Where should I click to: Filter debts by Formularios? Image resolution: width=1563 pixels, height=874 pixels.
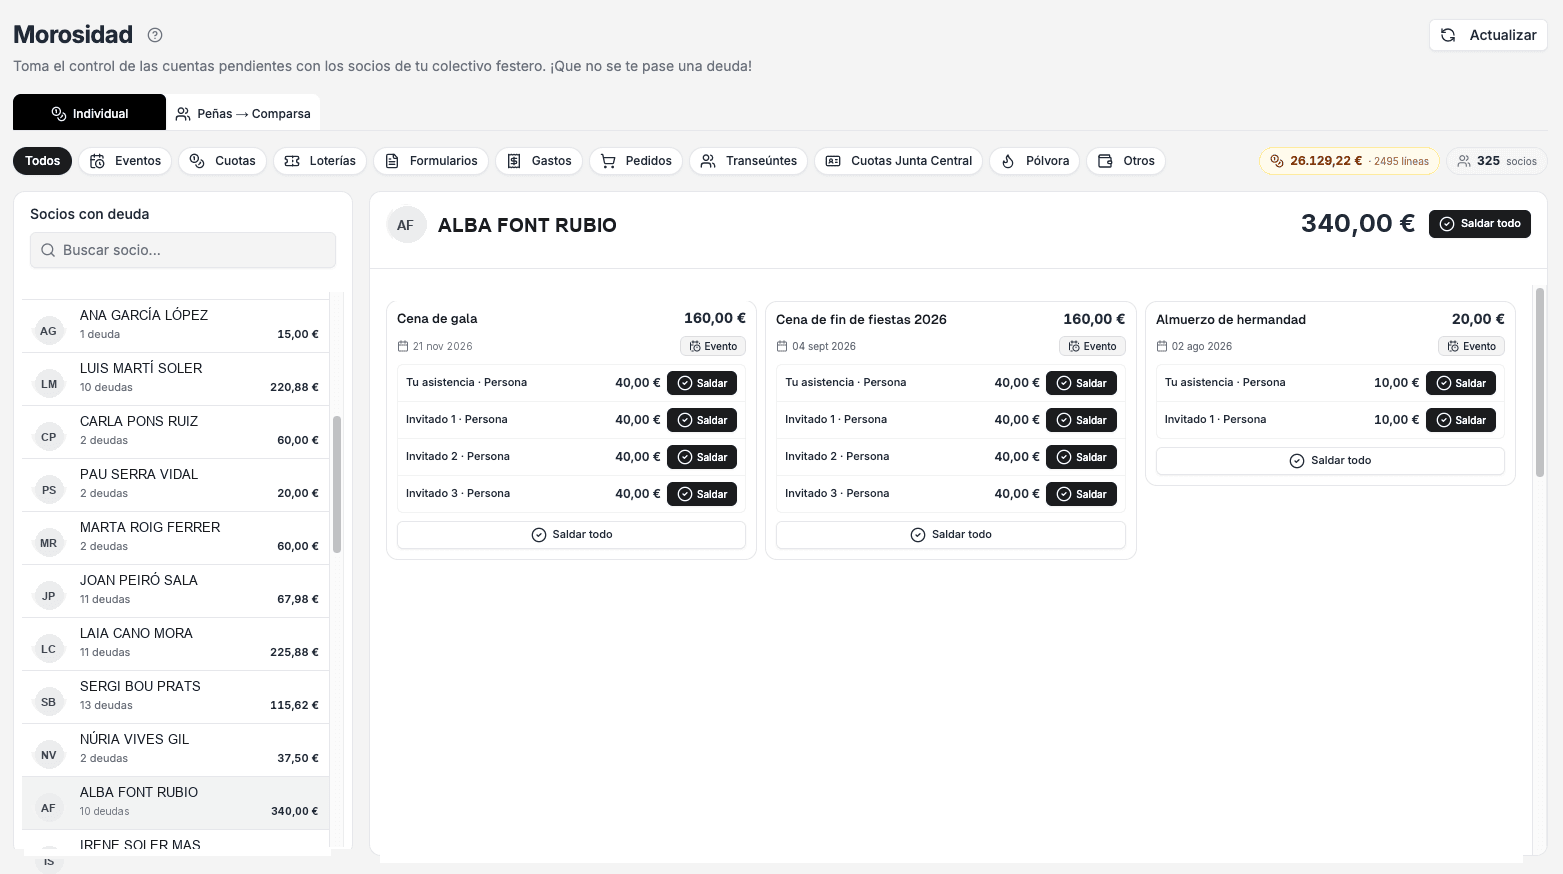[x=431, y=161]
